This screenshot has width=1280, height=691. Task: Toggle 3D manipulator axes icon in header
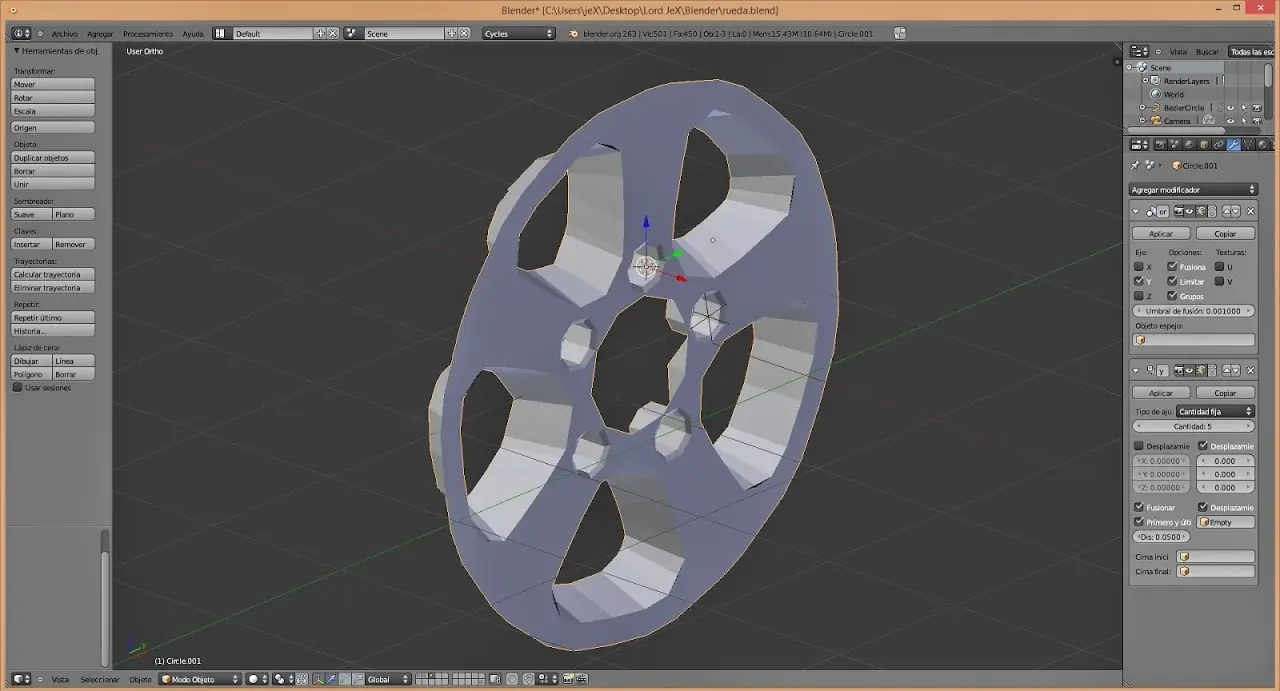tap(318, 679)
